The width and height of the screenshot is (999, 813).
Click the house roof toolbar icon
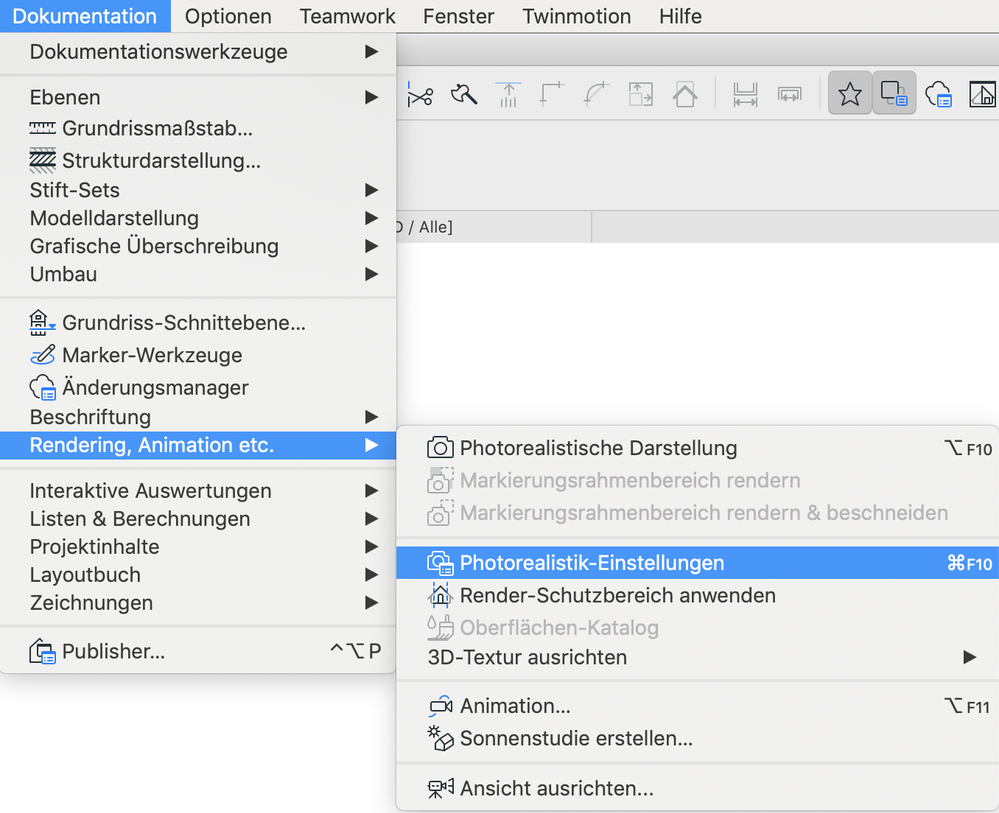[x=684, y=95]
